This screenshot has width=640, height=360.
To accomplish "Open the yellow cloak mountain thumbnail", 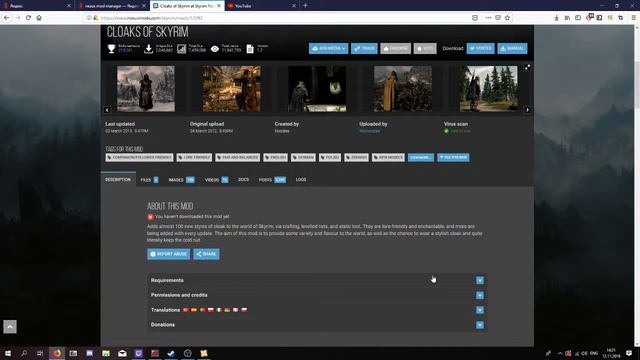I will 403,89.
